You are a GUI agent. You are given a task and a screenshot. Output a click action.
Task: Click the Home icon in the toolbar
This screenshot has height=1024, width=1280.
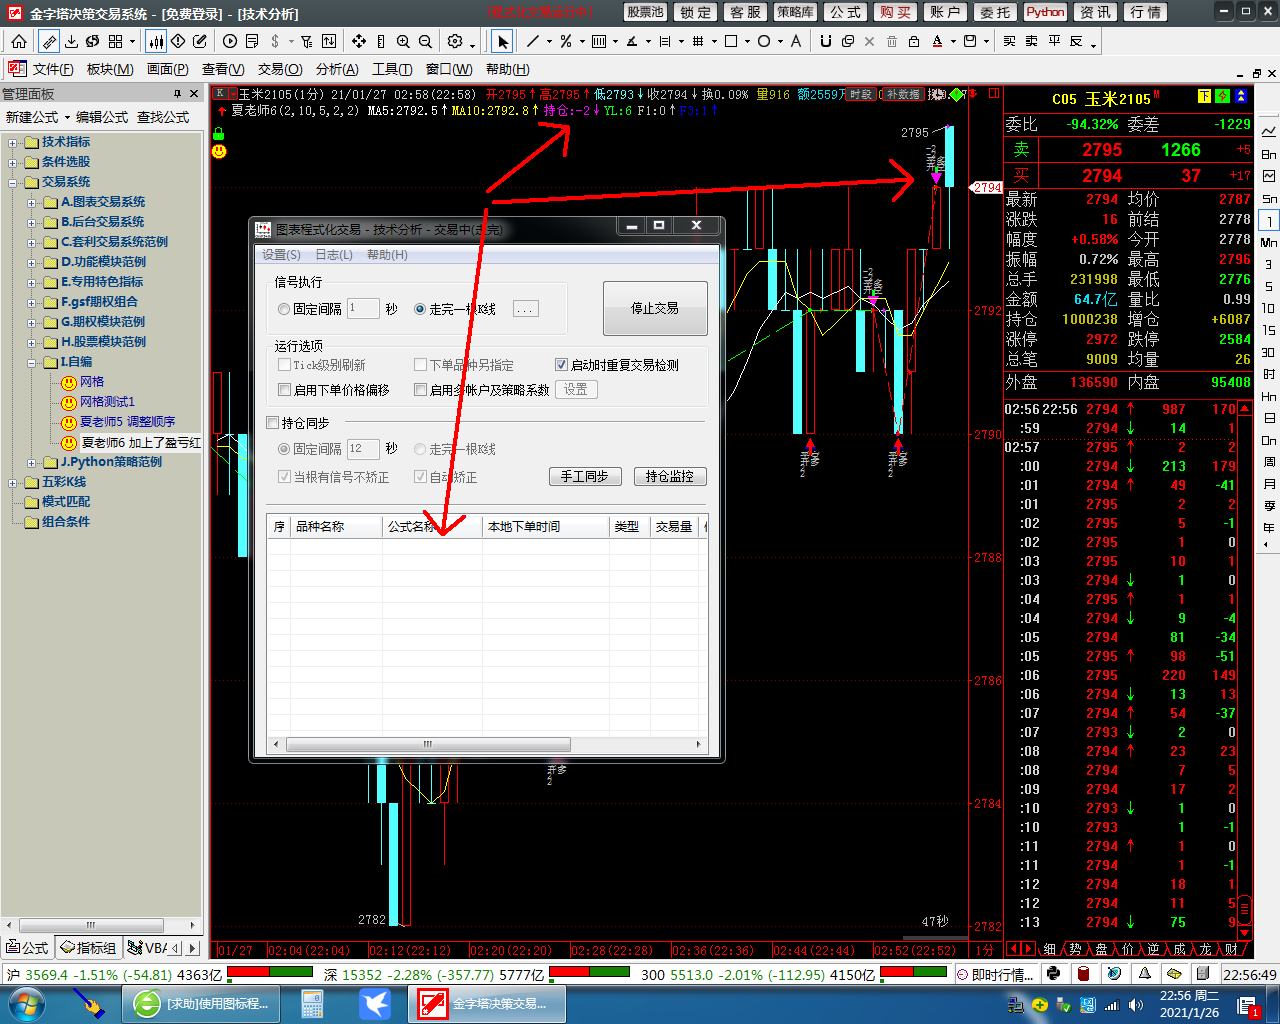[x=19, y=41]
